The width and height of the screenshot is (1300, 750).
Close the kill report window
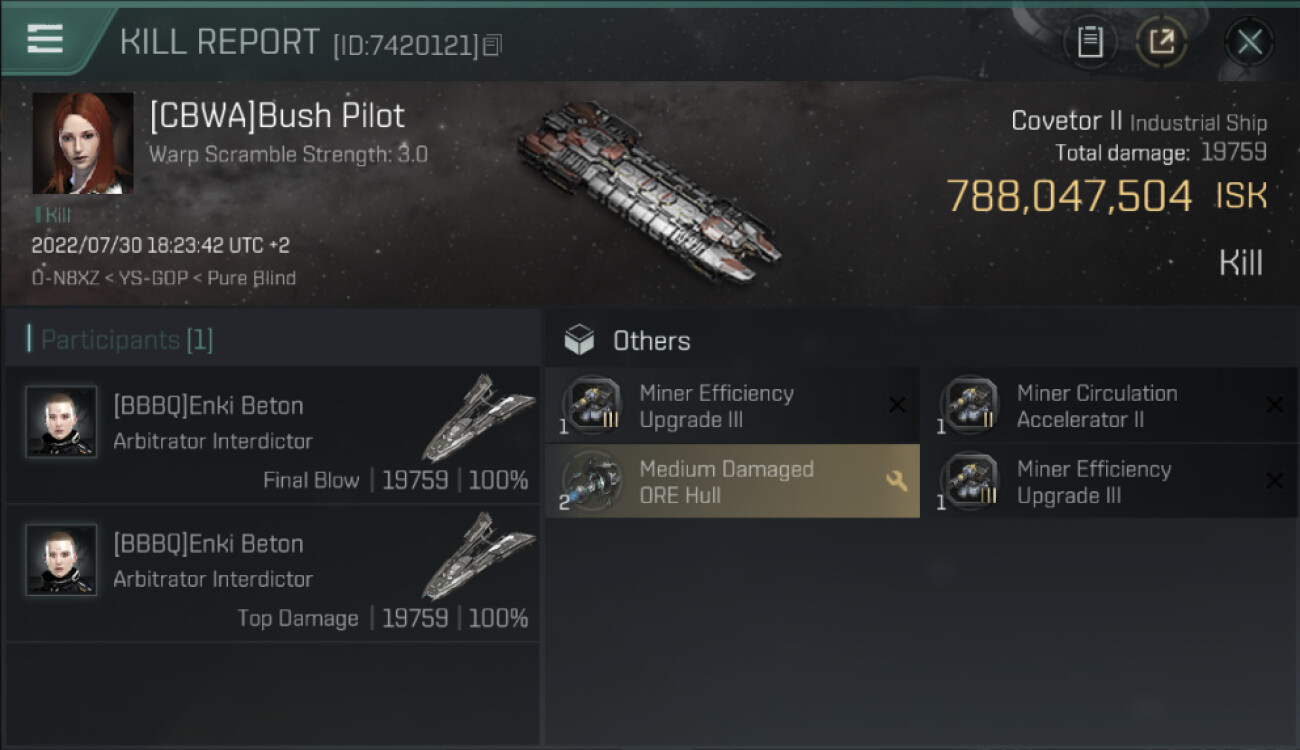click(x=1249, y=43)
